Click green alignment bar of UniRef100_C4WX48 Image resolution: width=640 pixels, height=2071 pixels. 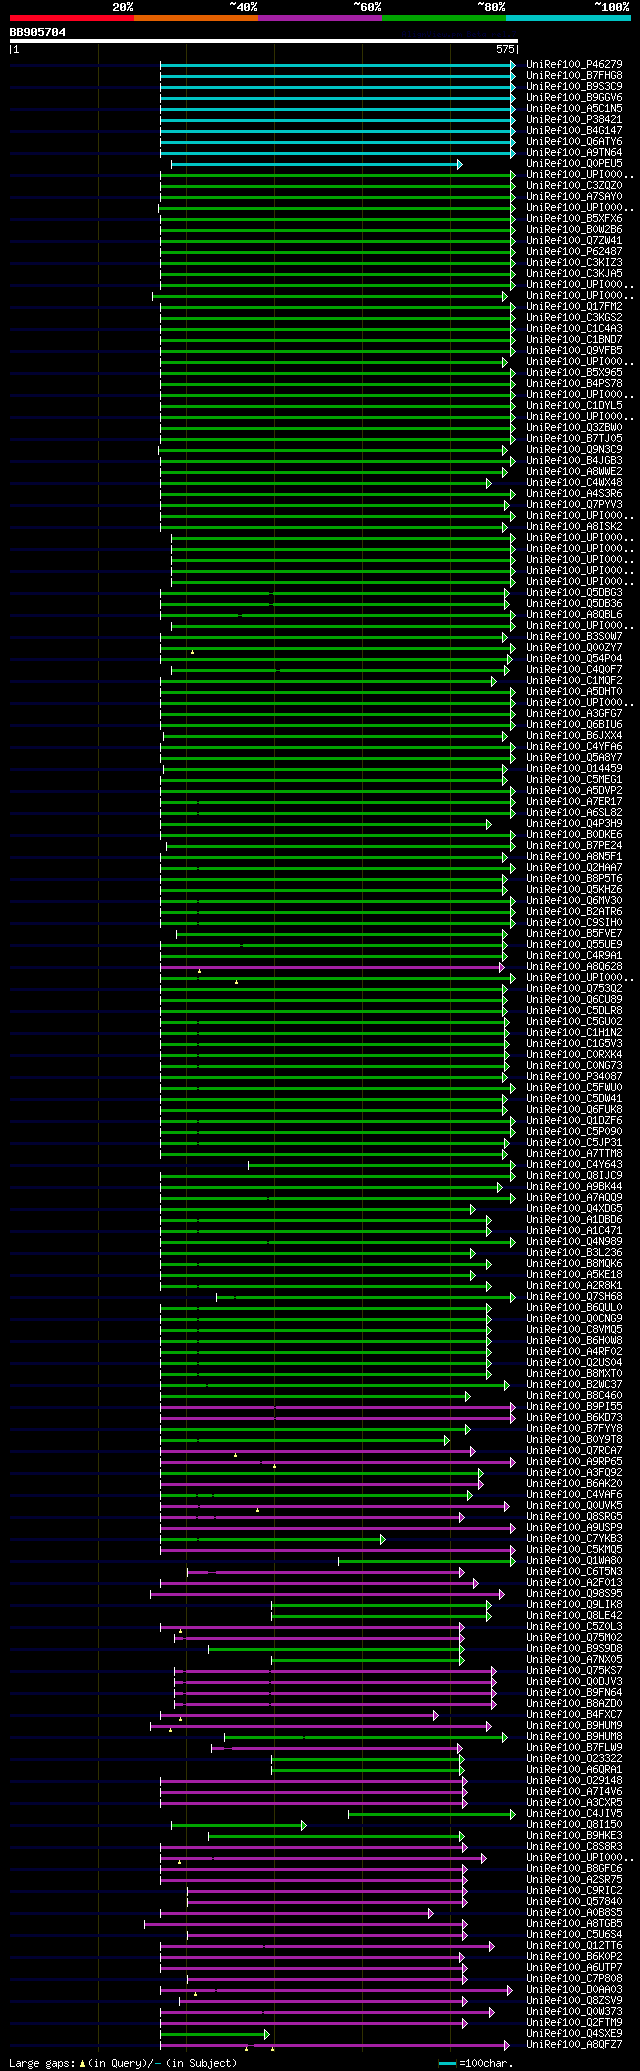click(x=326, y=483)
